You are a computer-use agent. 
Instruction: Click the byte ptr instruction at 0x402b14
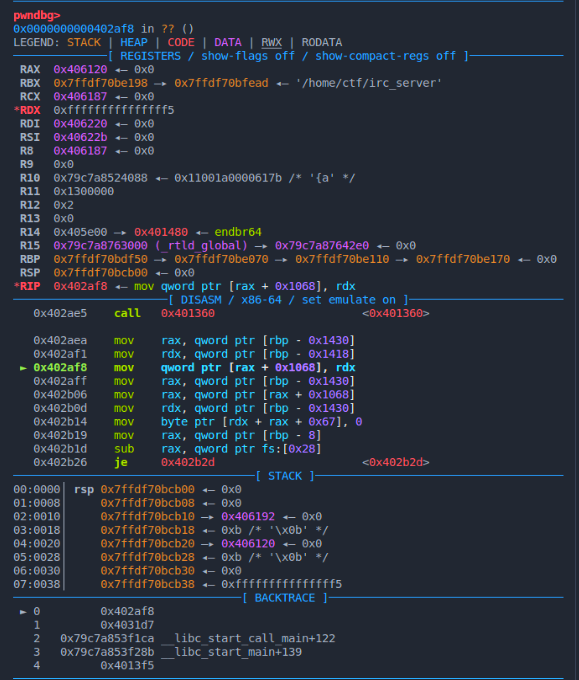pos(262,422)
